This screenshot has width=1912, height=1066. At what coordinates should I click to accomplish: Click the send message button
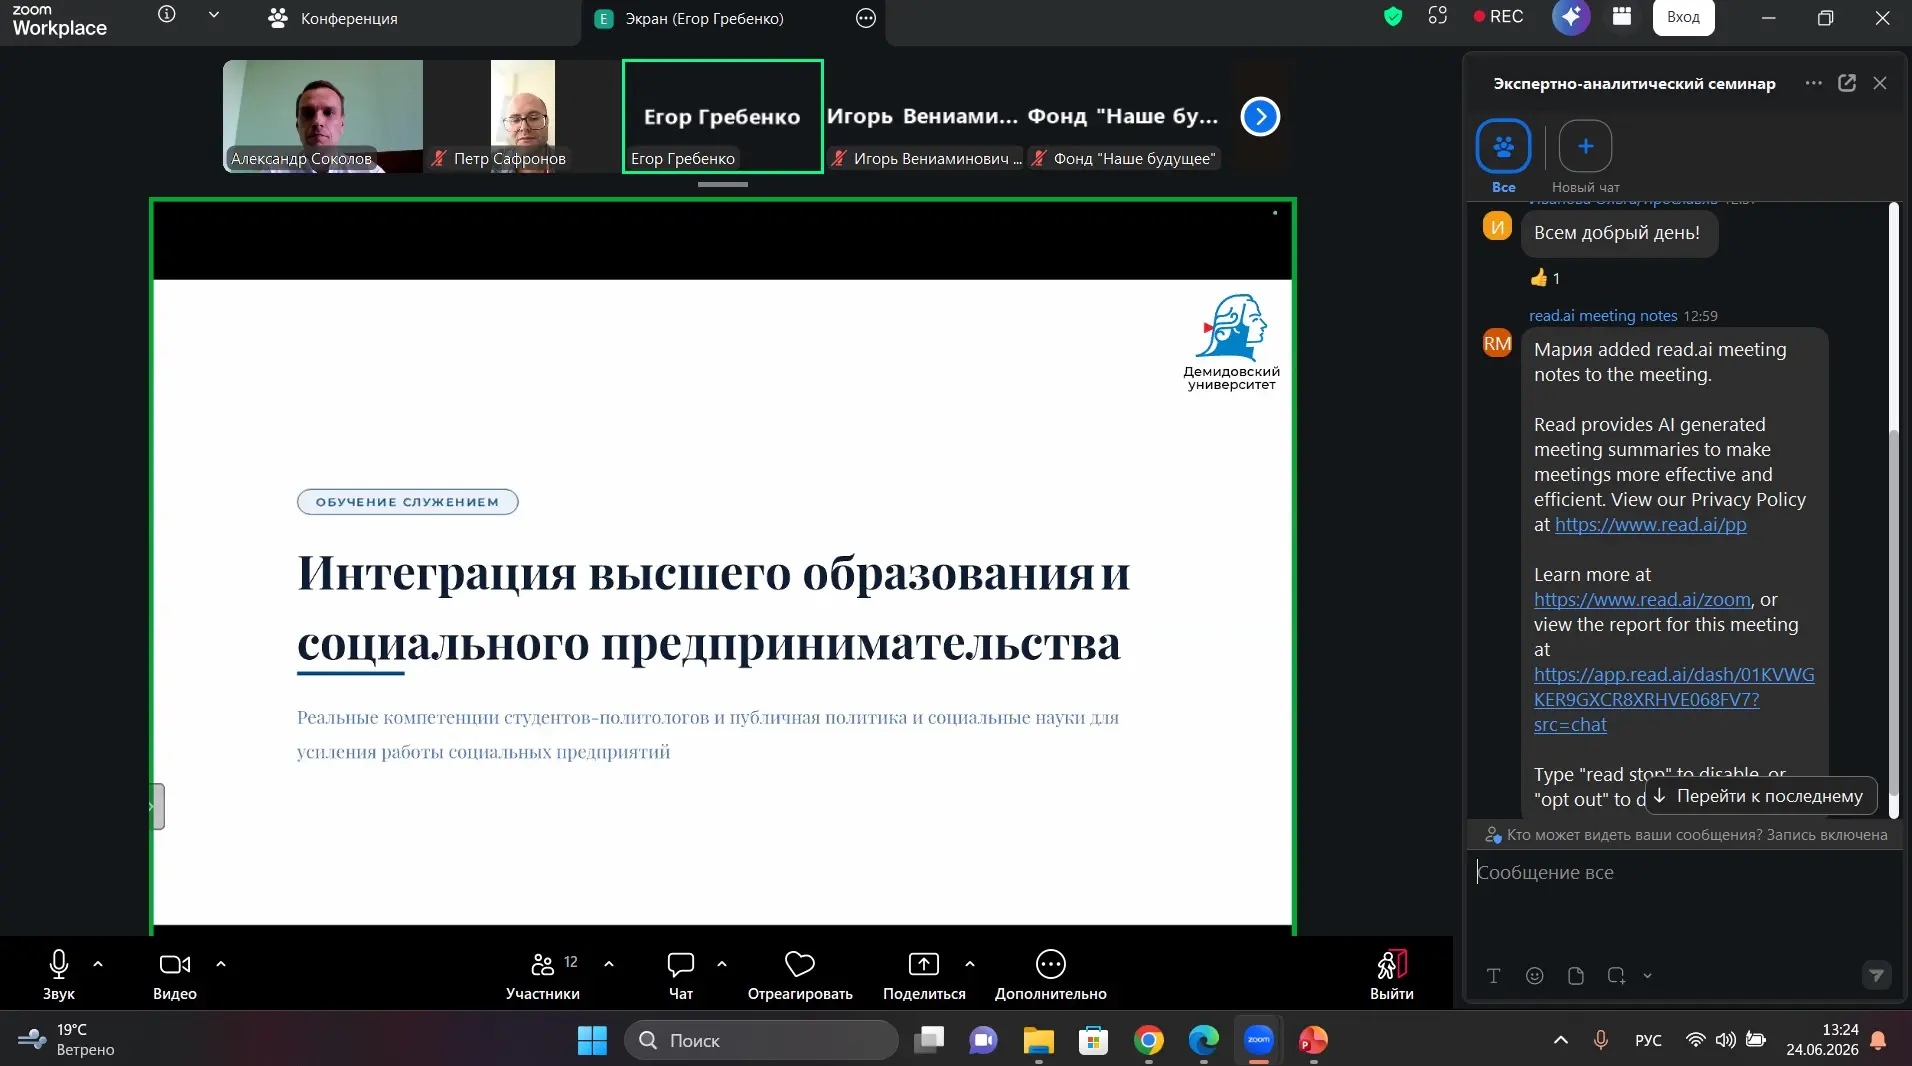(1876, 976)
